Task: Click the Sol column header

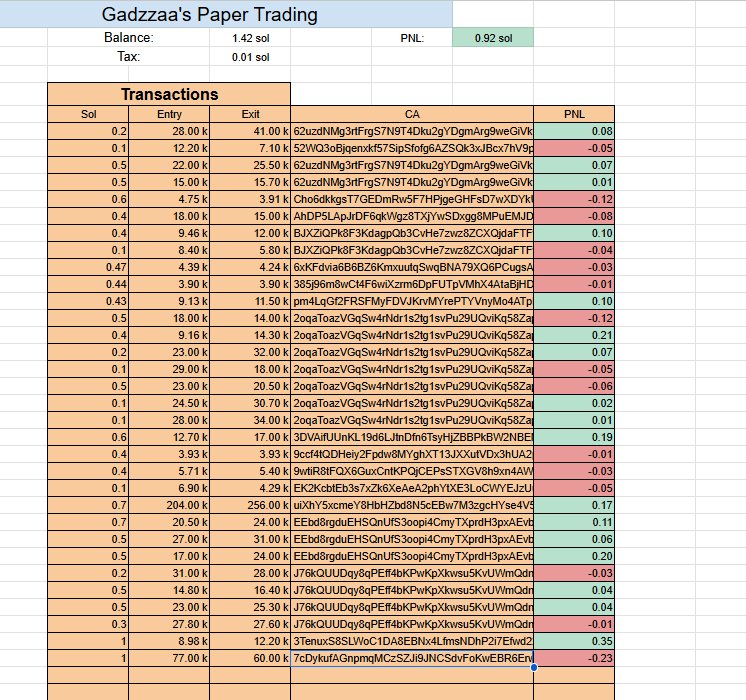Action: coord(88,114)
